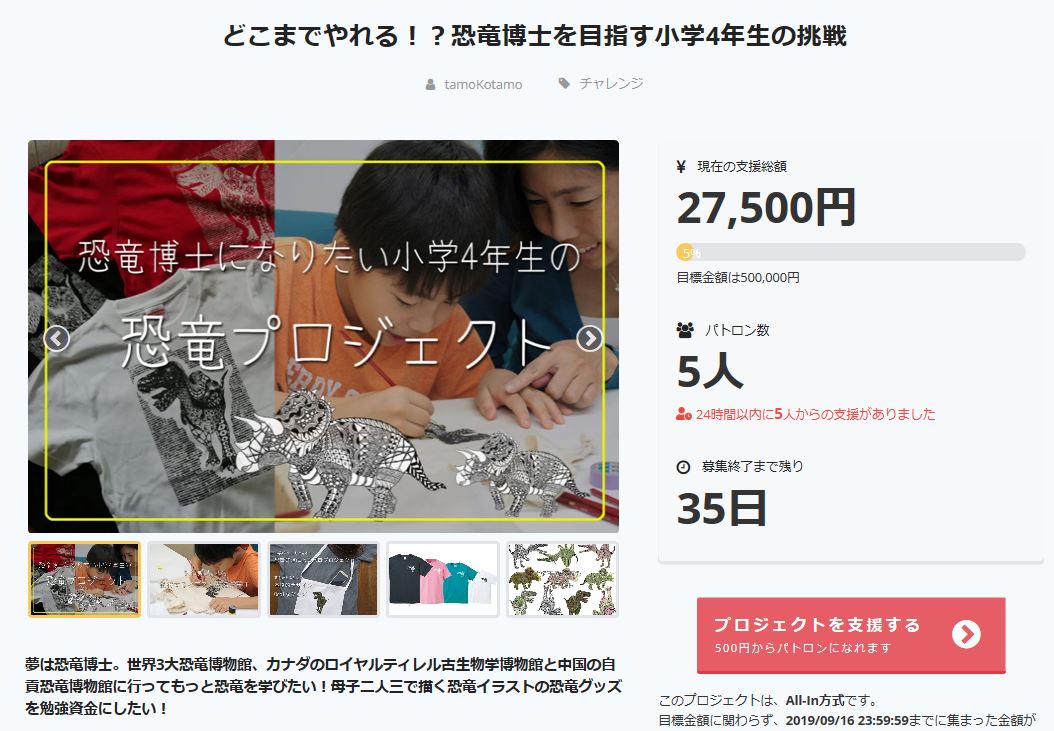Open the tamoKotamo author profile link
The height and width of the screenshot is (731, 1054).
(483, 85)
